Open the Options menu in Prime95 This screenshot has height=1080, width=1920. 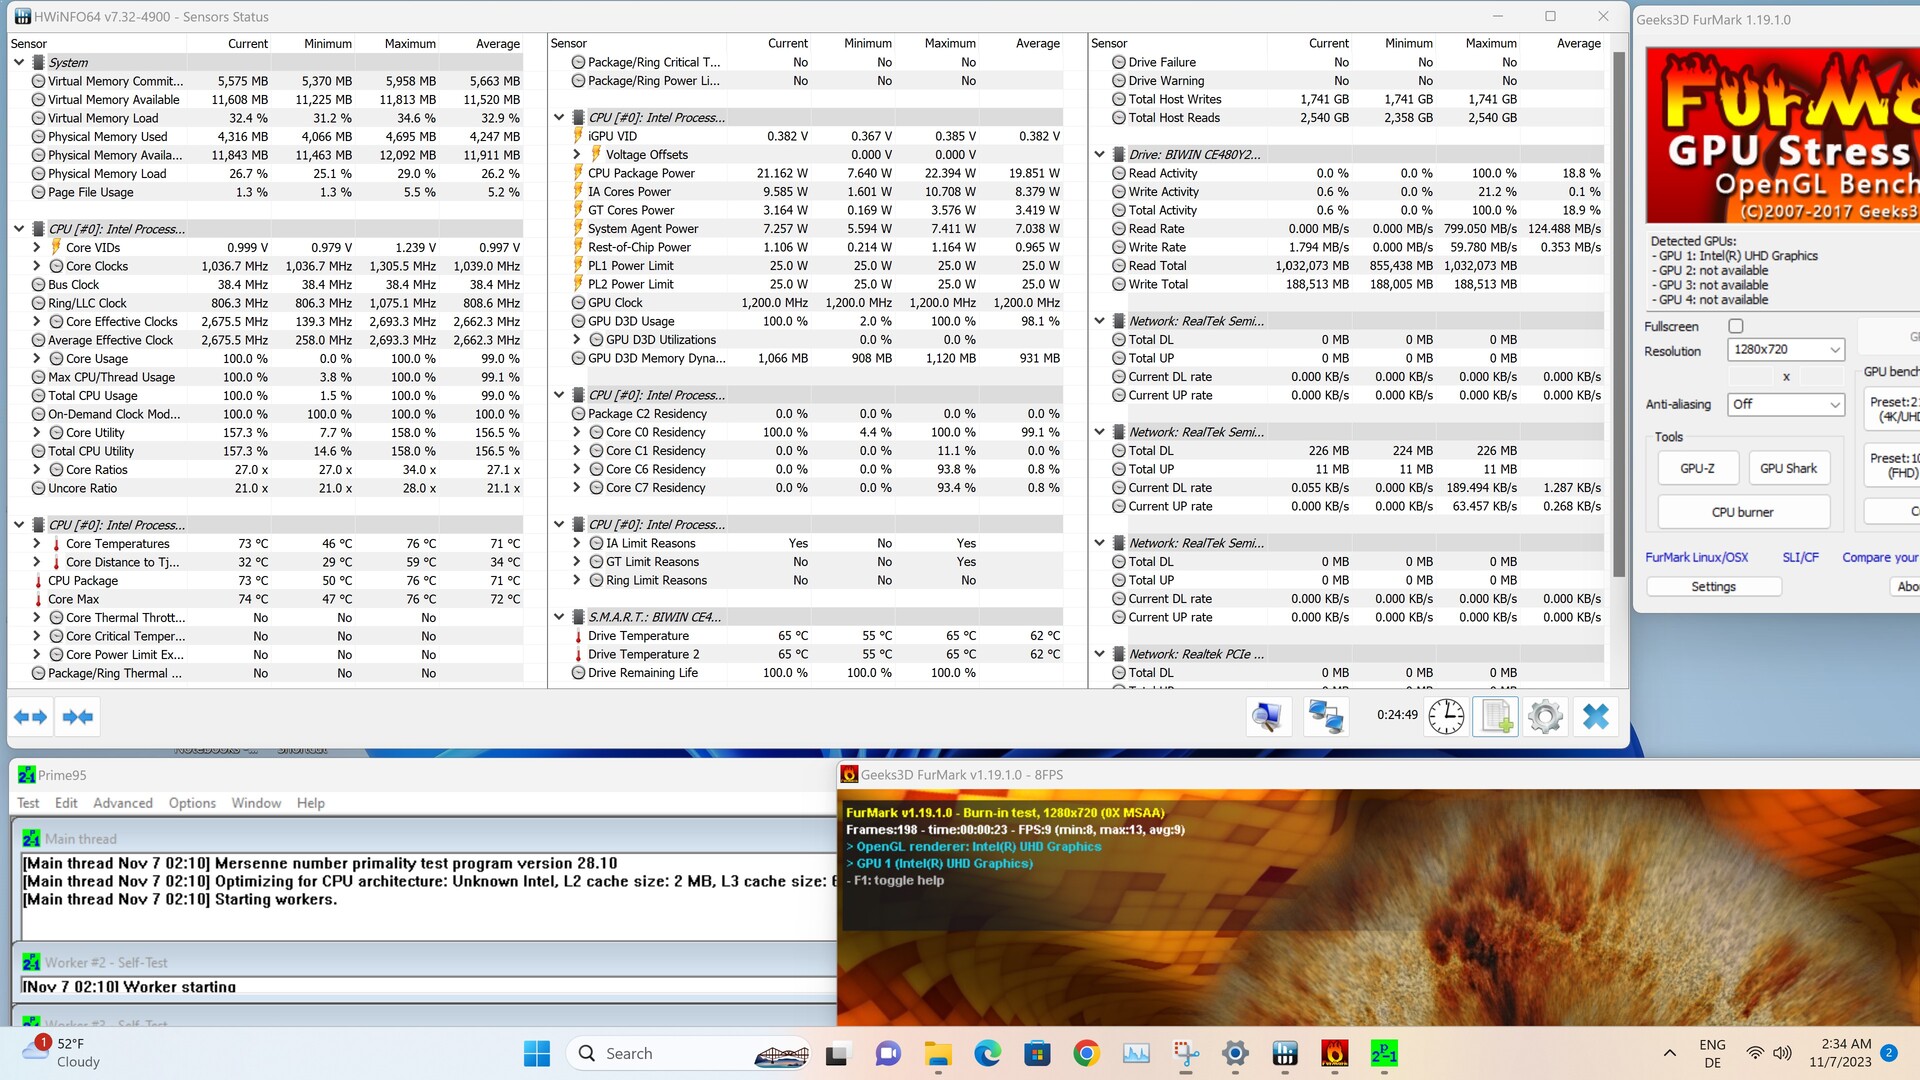point(192,803)
